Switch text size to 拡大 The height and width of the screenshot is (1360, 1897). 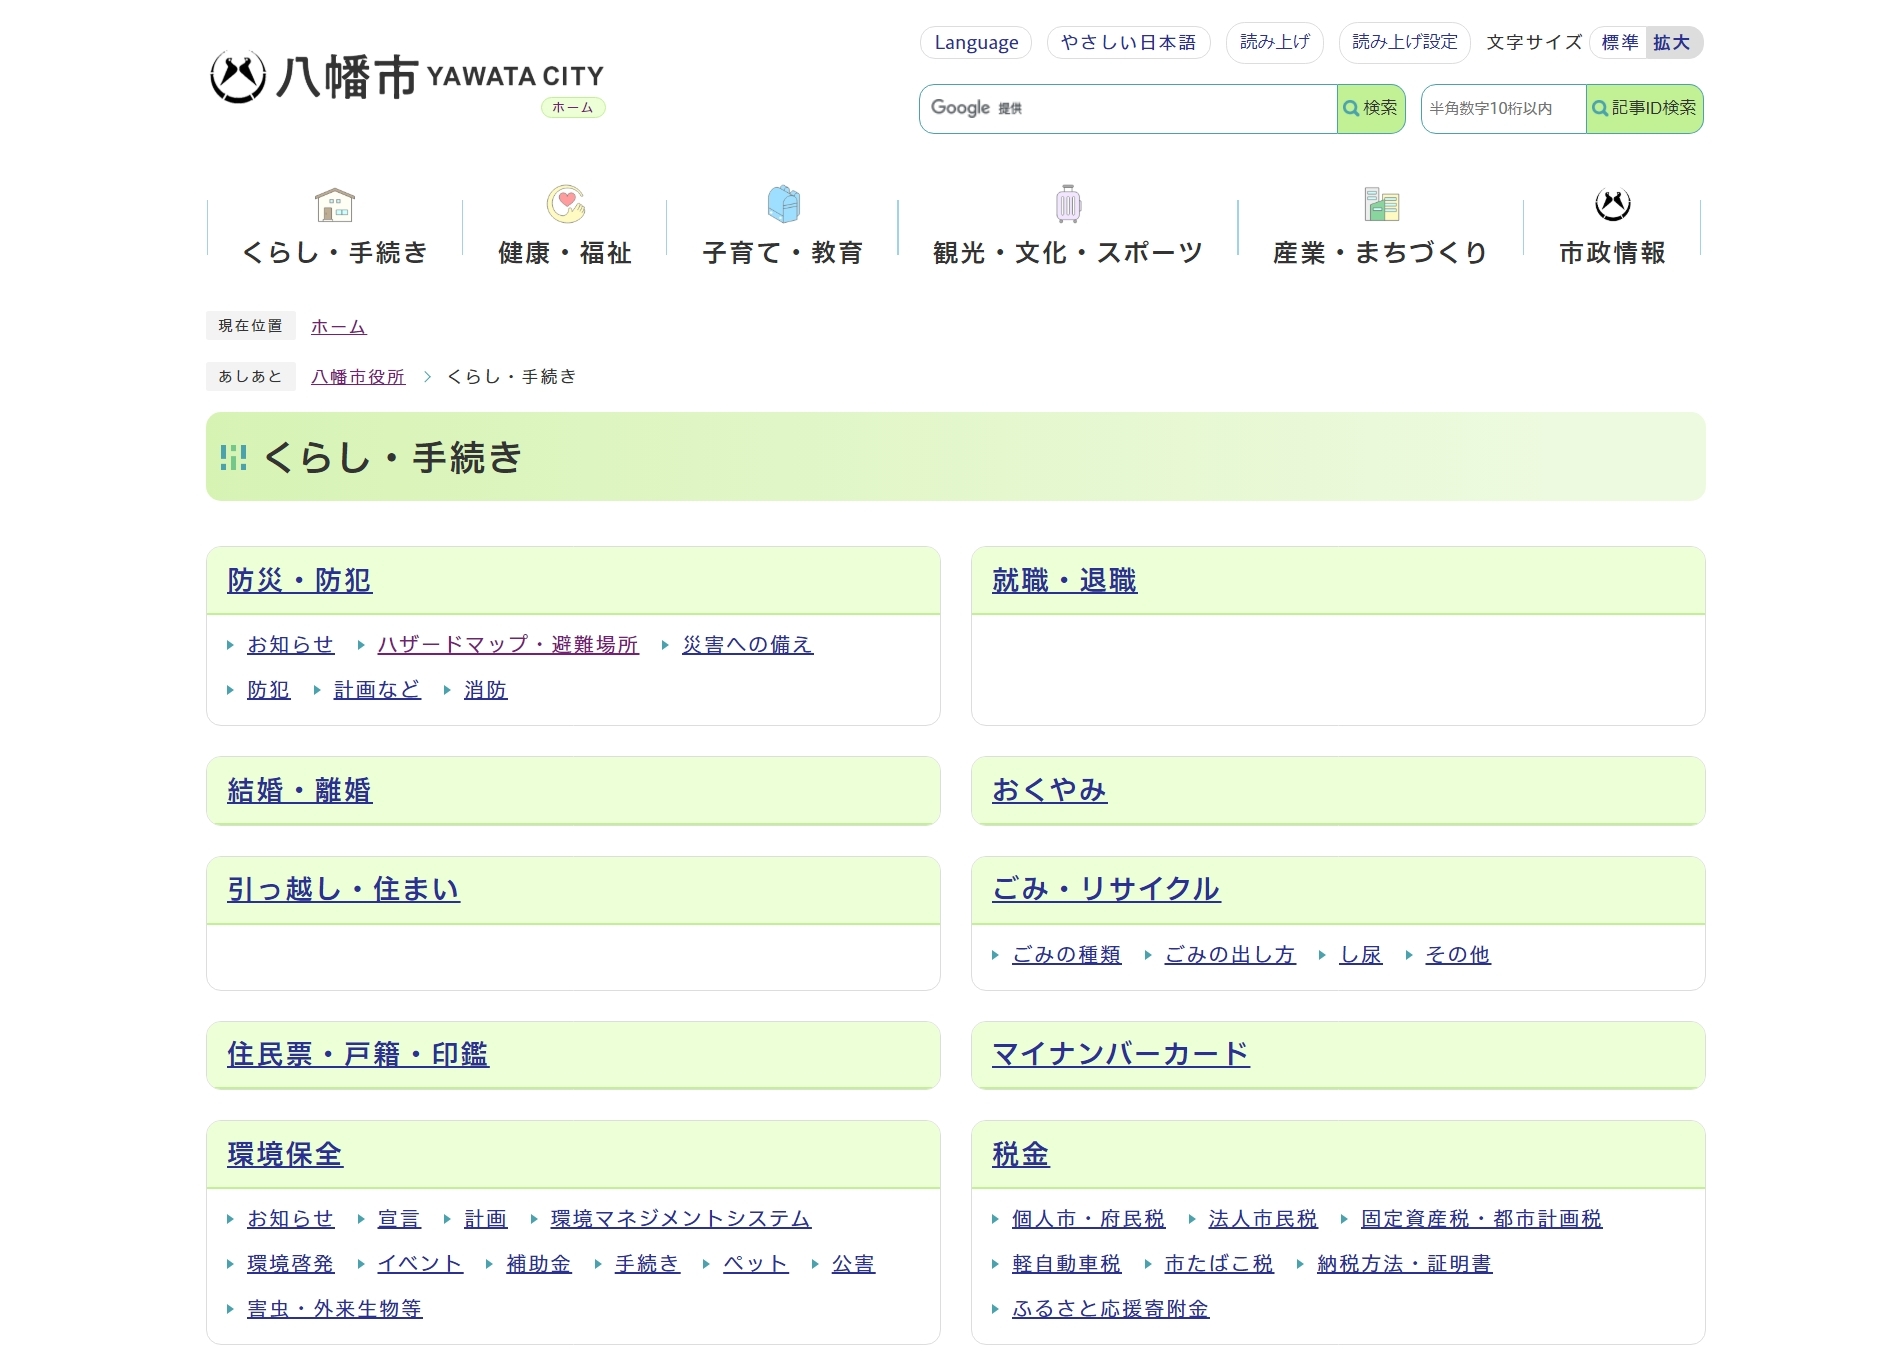click(x=1671, y=43)
